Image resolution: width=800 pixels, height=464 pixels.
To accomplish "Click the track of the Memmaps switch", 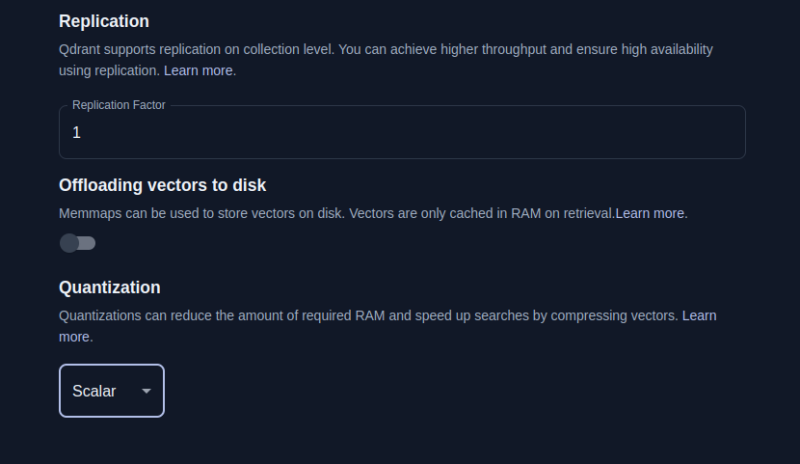I will tap(89, 243).
